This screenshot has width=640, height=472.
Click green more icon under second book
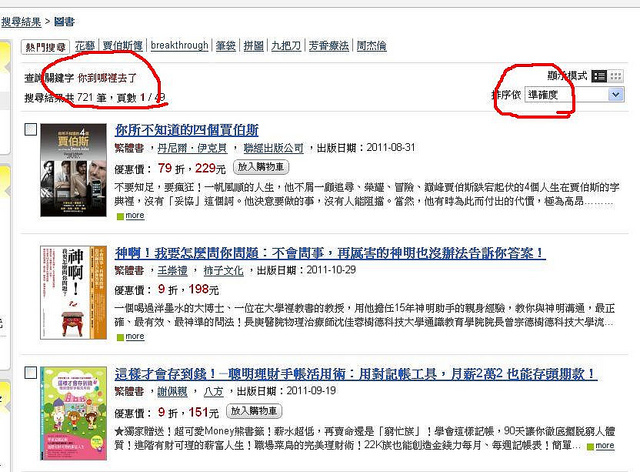pyautogui.click(x=120, y=337)
